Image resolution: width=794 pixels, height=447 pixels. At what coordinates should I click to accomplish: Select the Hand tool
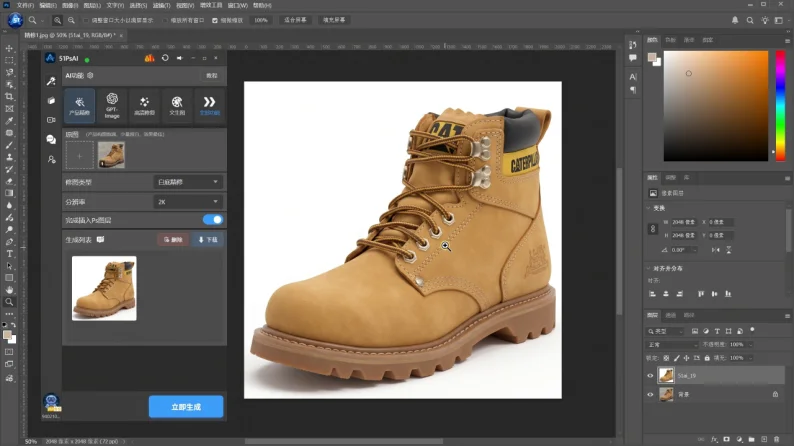[x=9, y=290]
